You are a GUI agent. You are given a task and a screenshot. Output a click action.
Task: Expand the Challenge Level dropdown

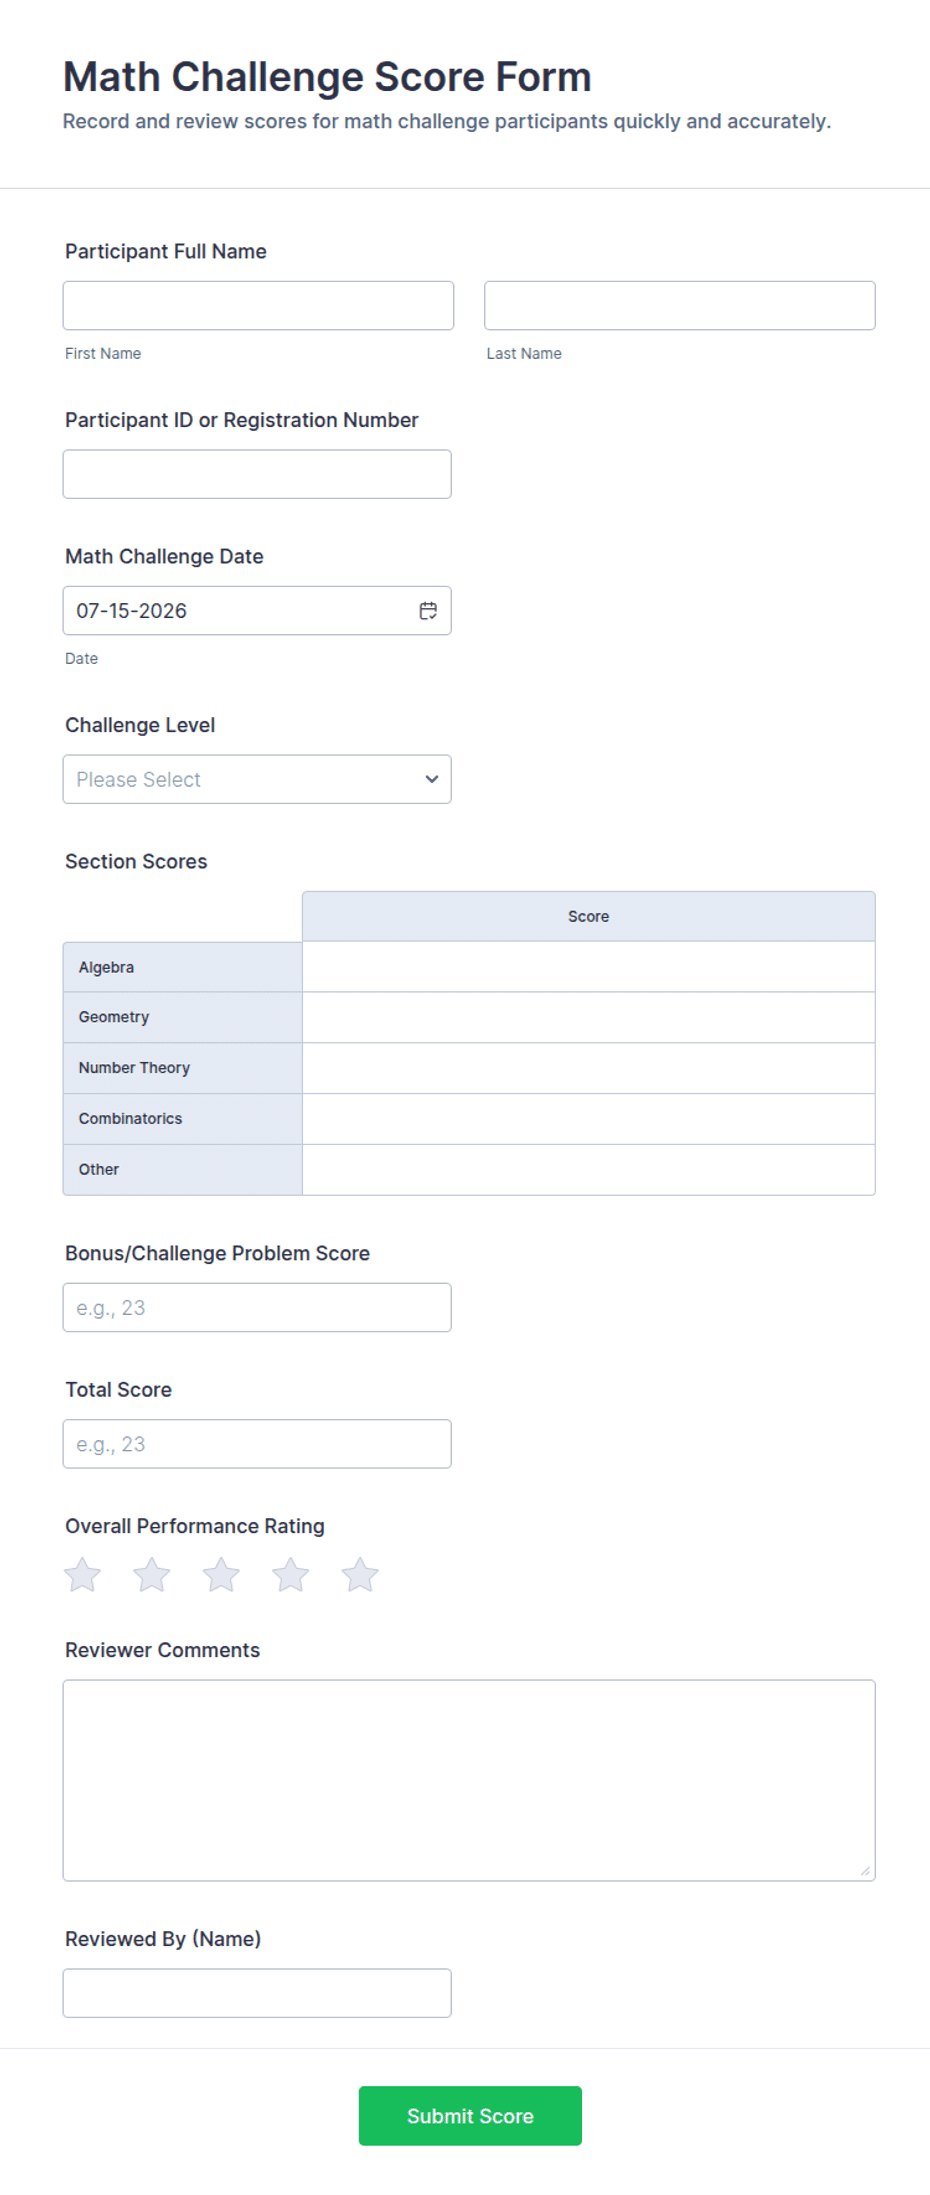coord(257,779)
